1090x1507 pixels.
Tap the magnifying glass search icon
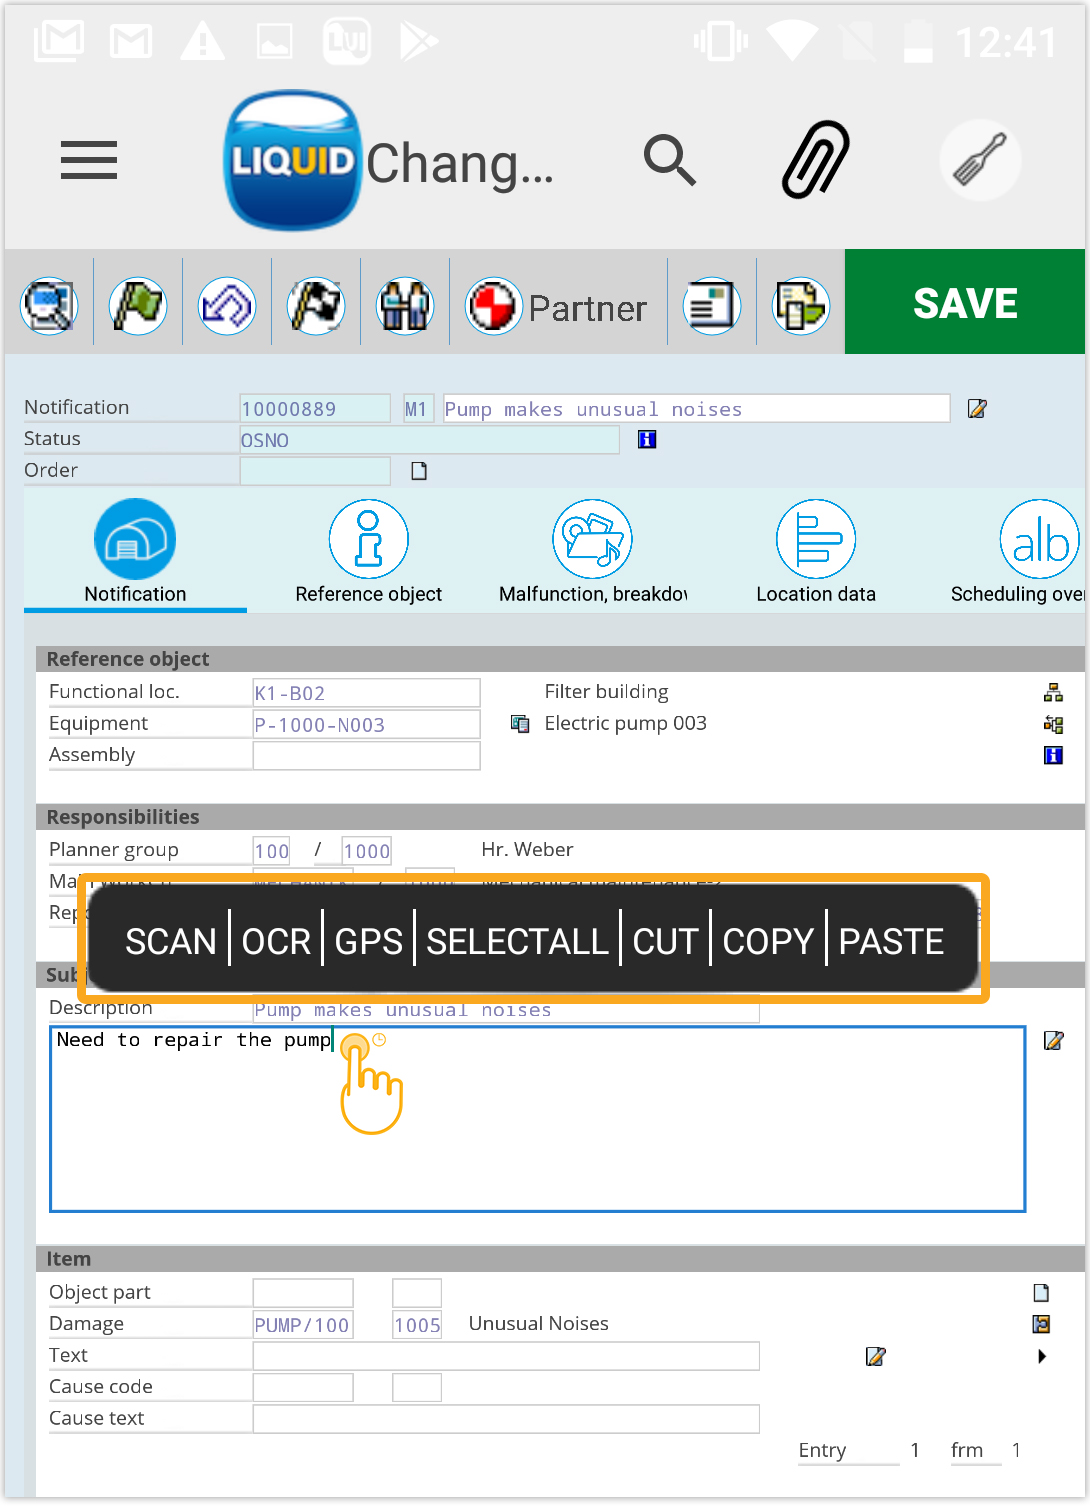(669, 160)
